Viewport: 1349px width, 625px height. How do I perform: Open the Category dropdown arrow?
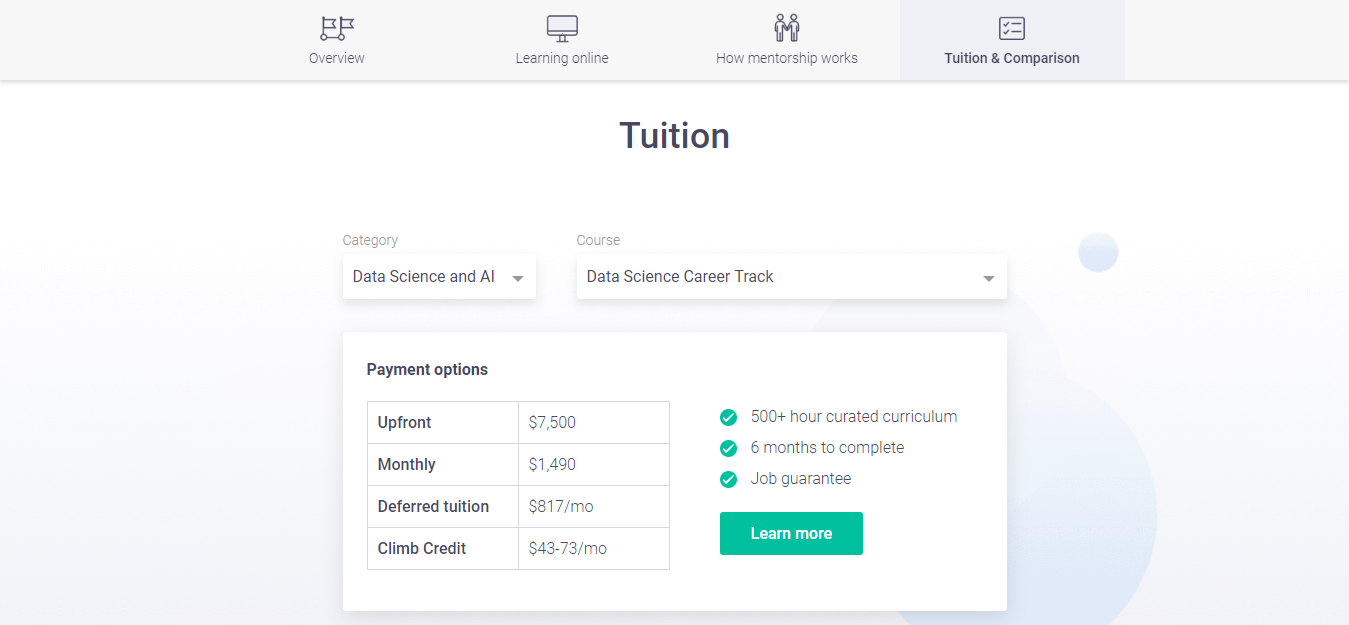point(518,278)
